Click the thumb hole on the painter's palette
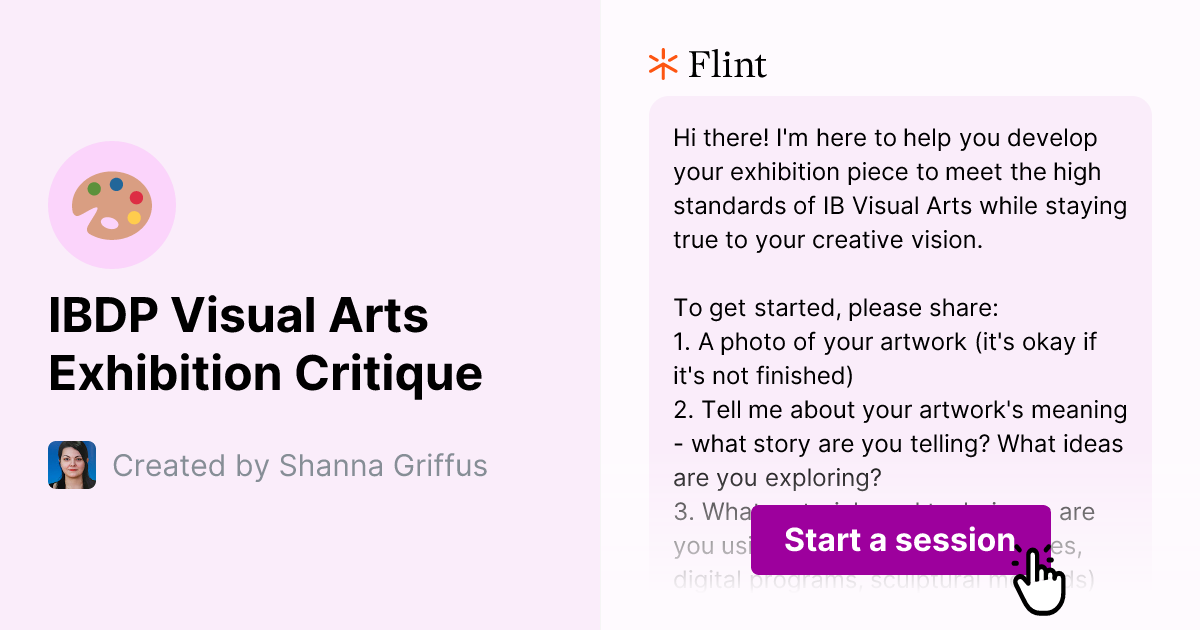The height and width of the screenshot is (630, 1200). coord(109,222)
